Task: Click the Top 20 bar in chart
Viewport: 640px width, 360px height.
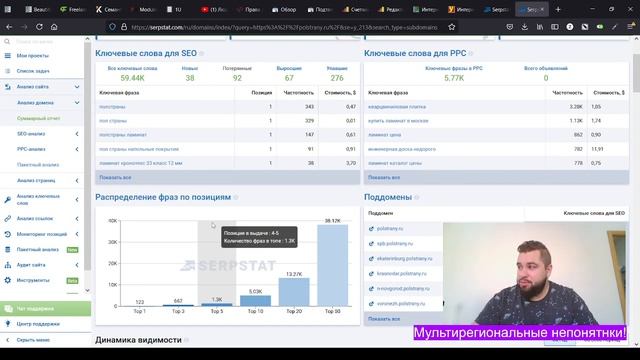Action: coord(294,292)
